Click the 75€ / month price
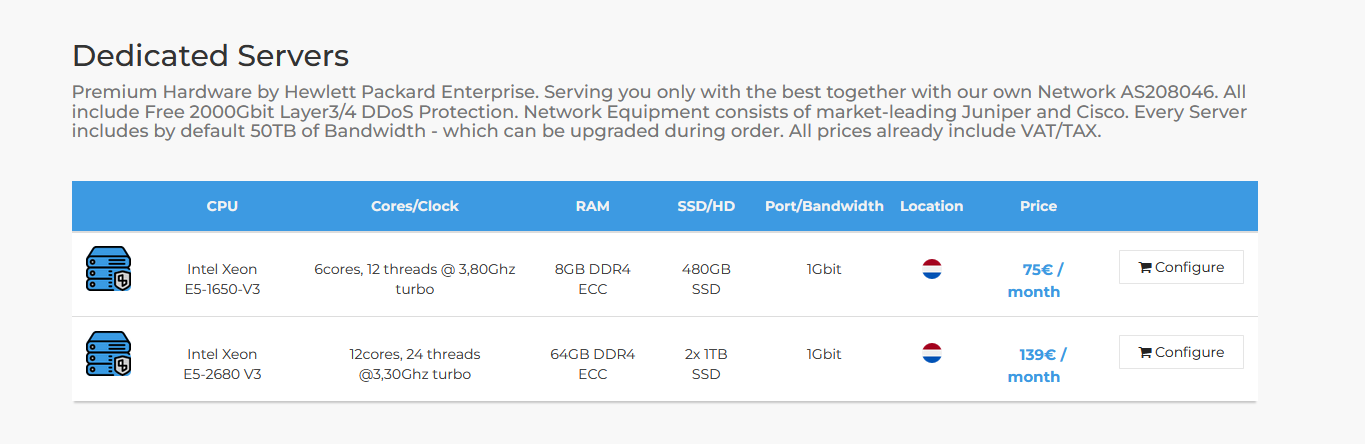 (1037, 280)
